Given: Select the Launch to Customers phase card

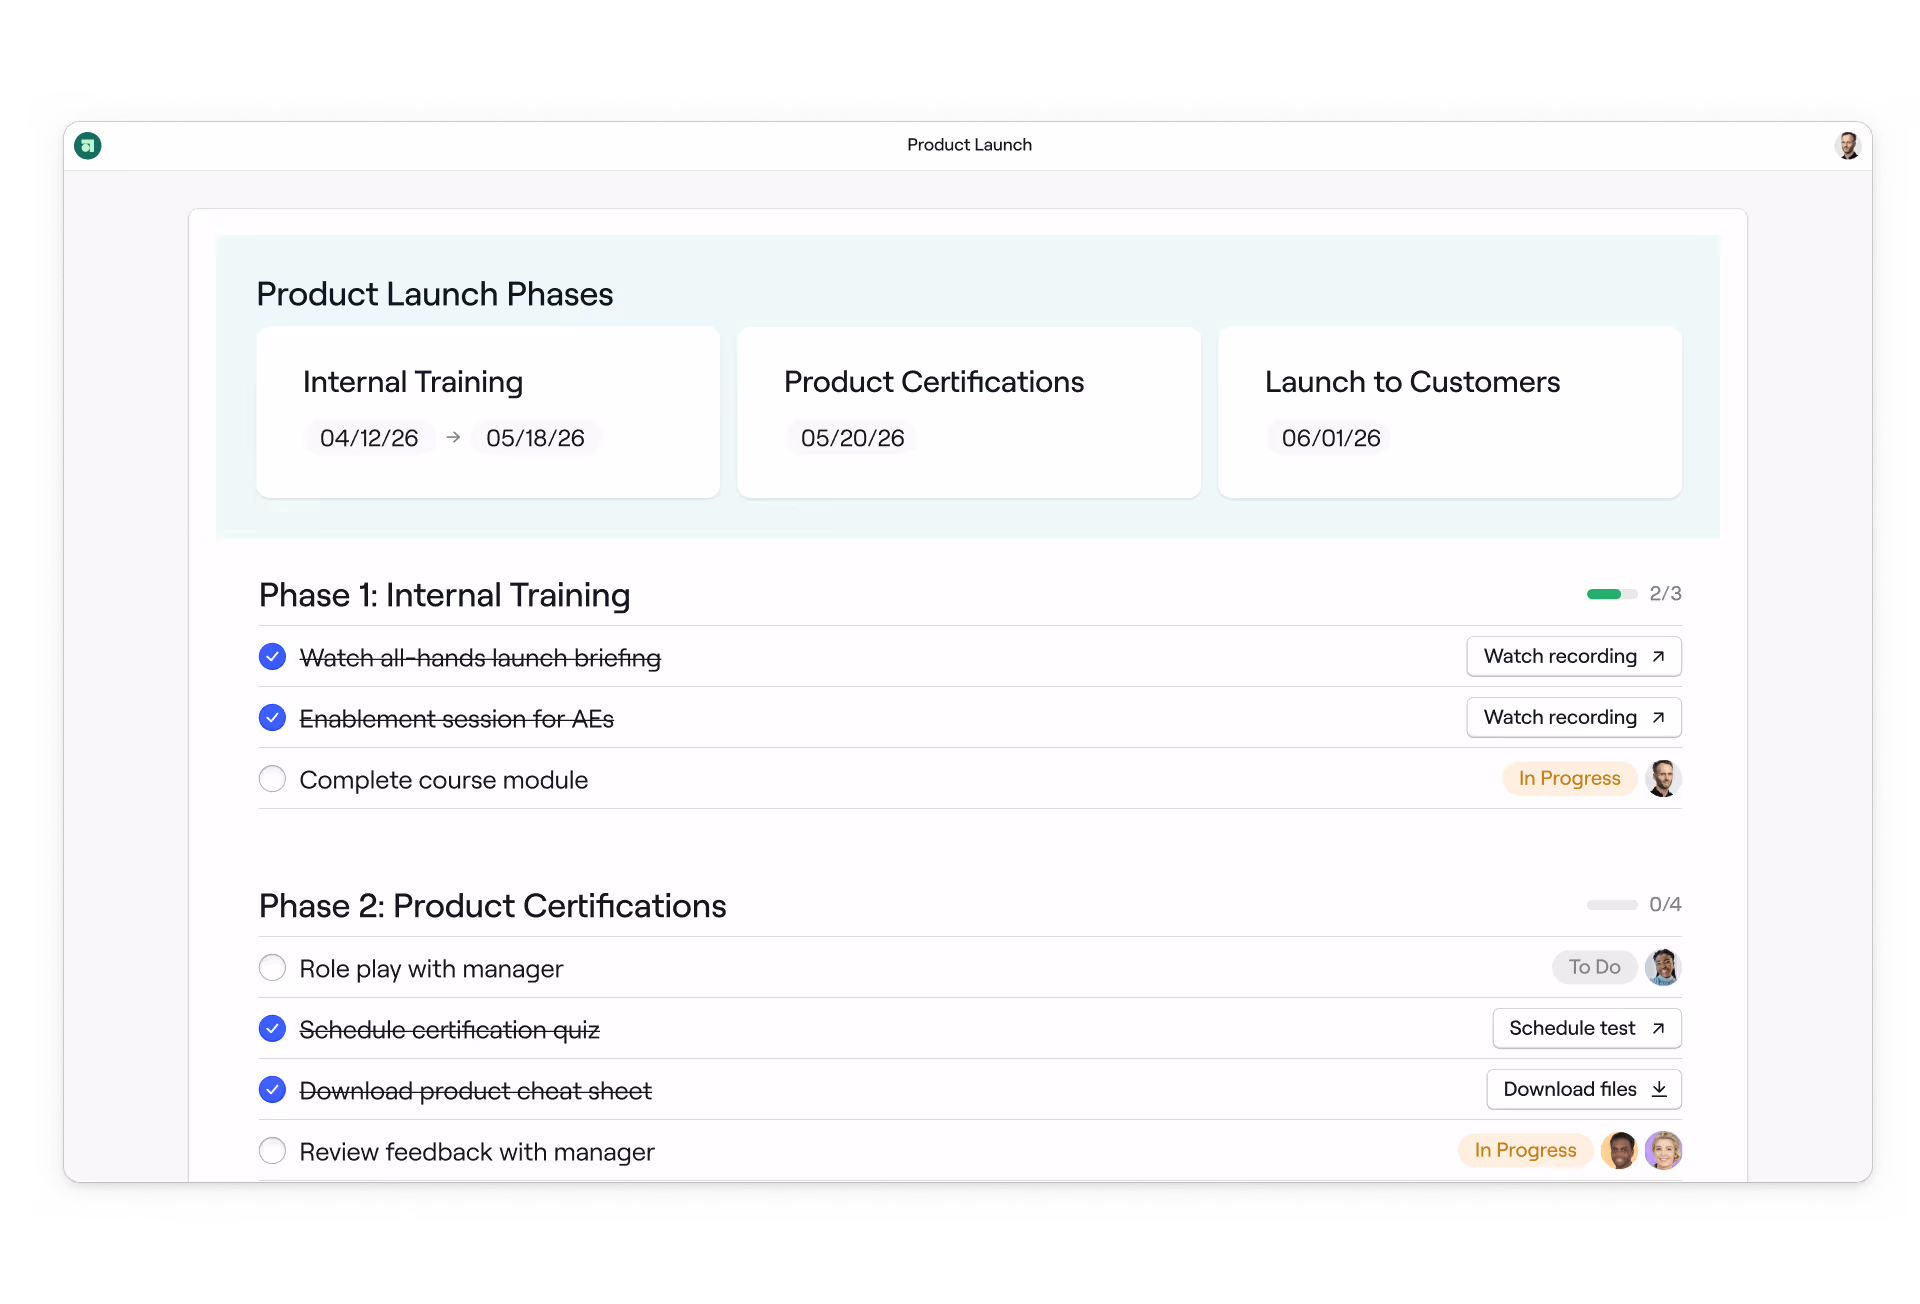Looking at the screenshot, I should pos(1449,412).
